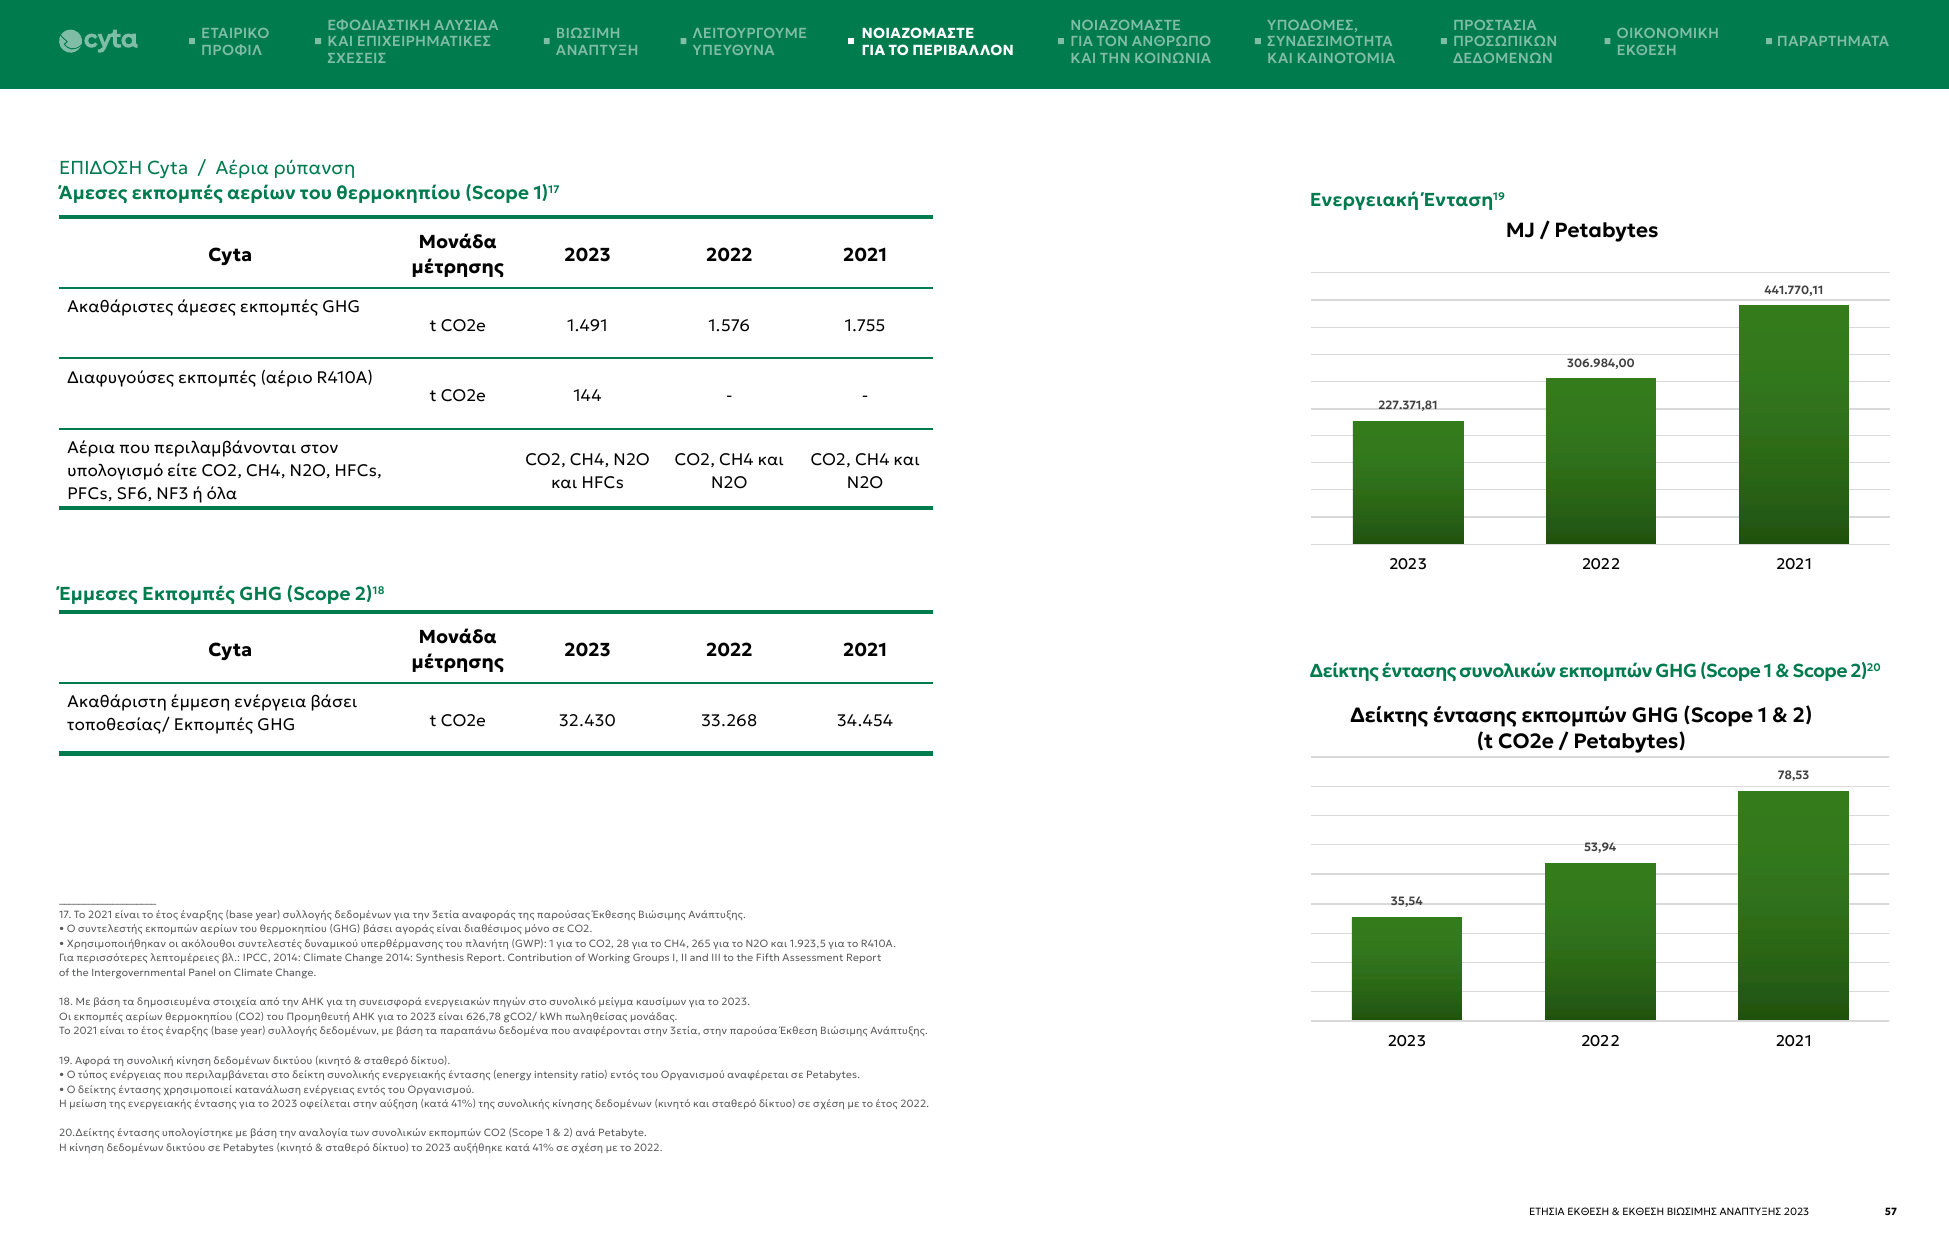
Task: Select the 1.755 value for 2021
Action: (x=864, y=325)
